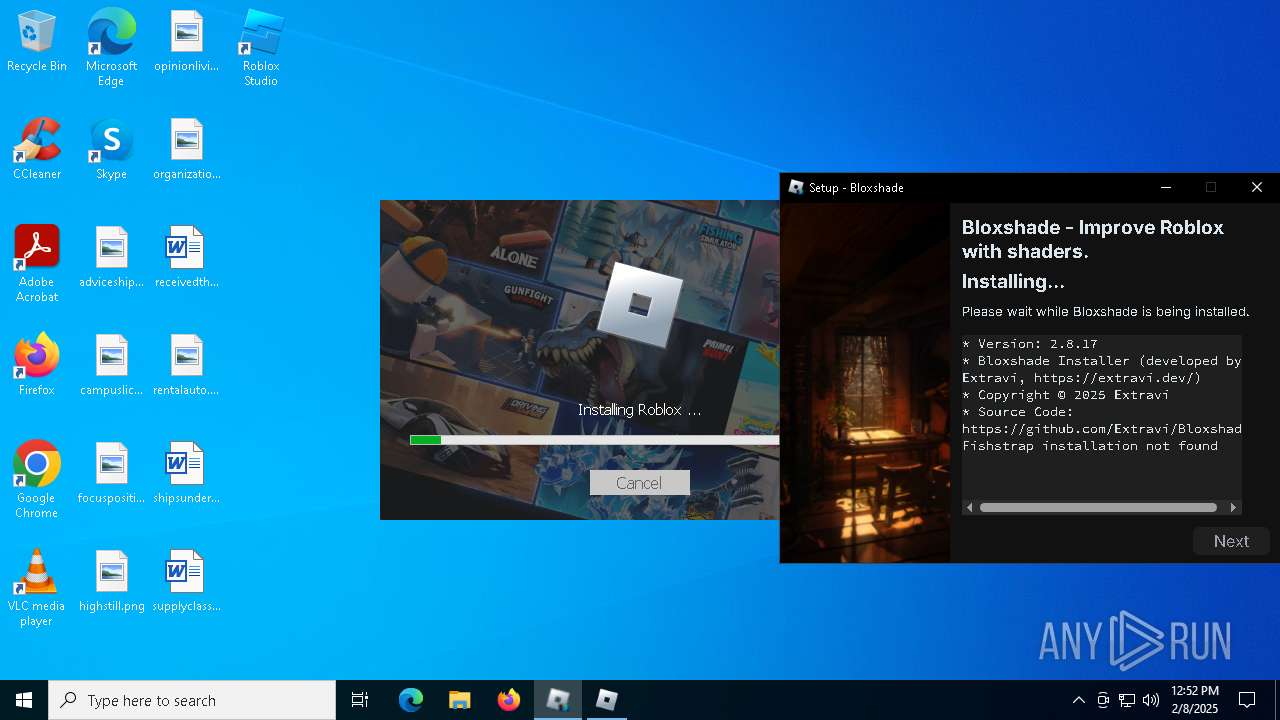
Task: Open the Skype desktop shortcut
Action: click(111, 150)
